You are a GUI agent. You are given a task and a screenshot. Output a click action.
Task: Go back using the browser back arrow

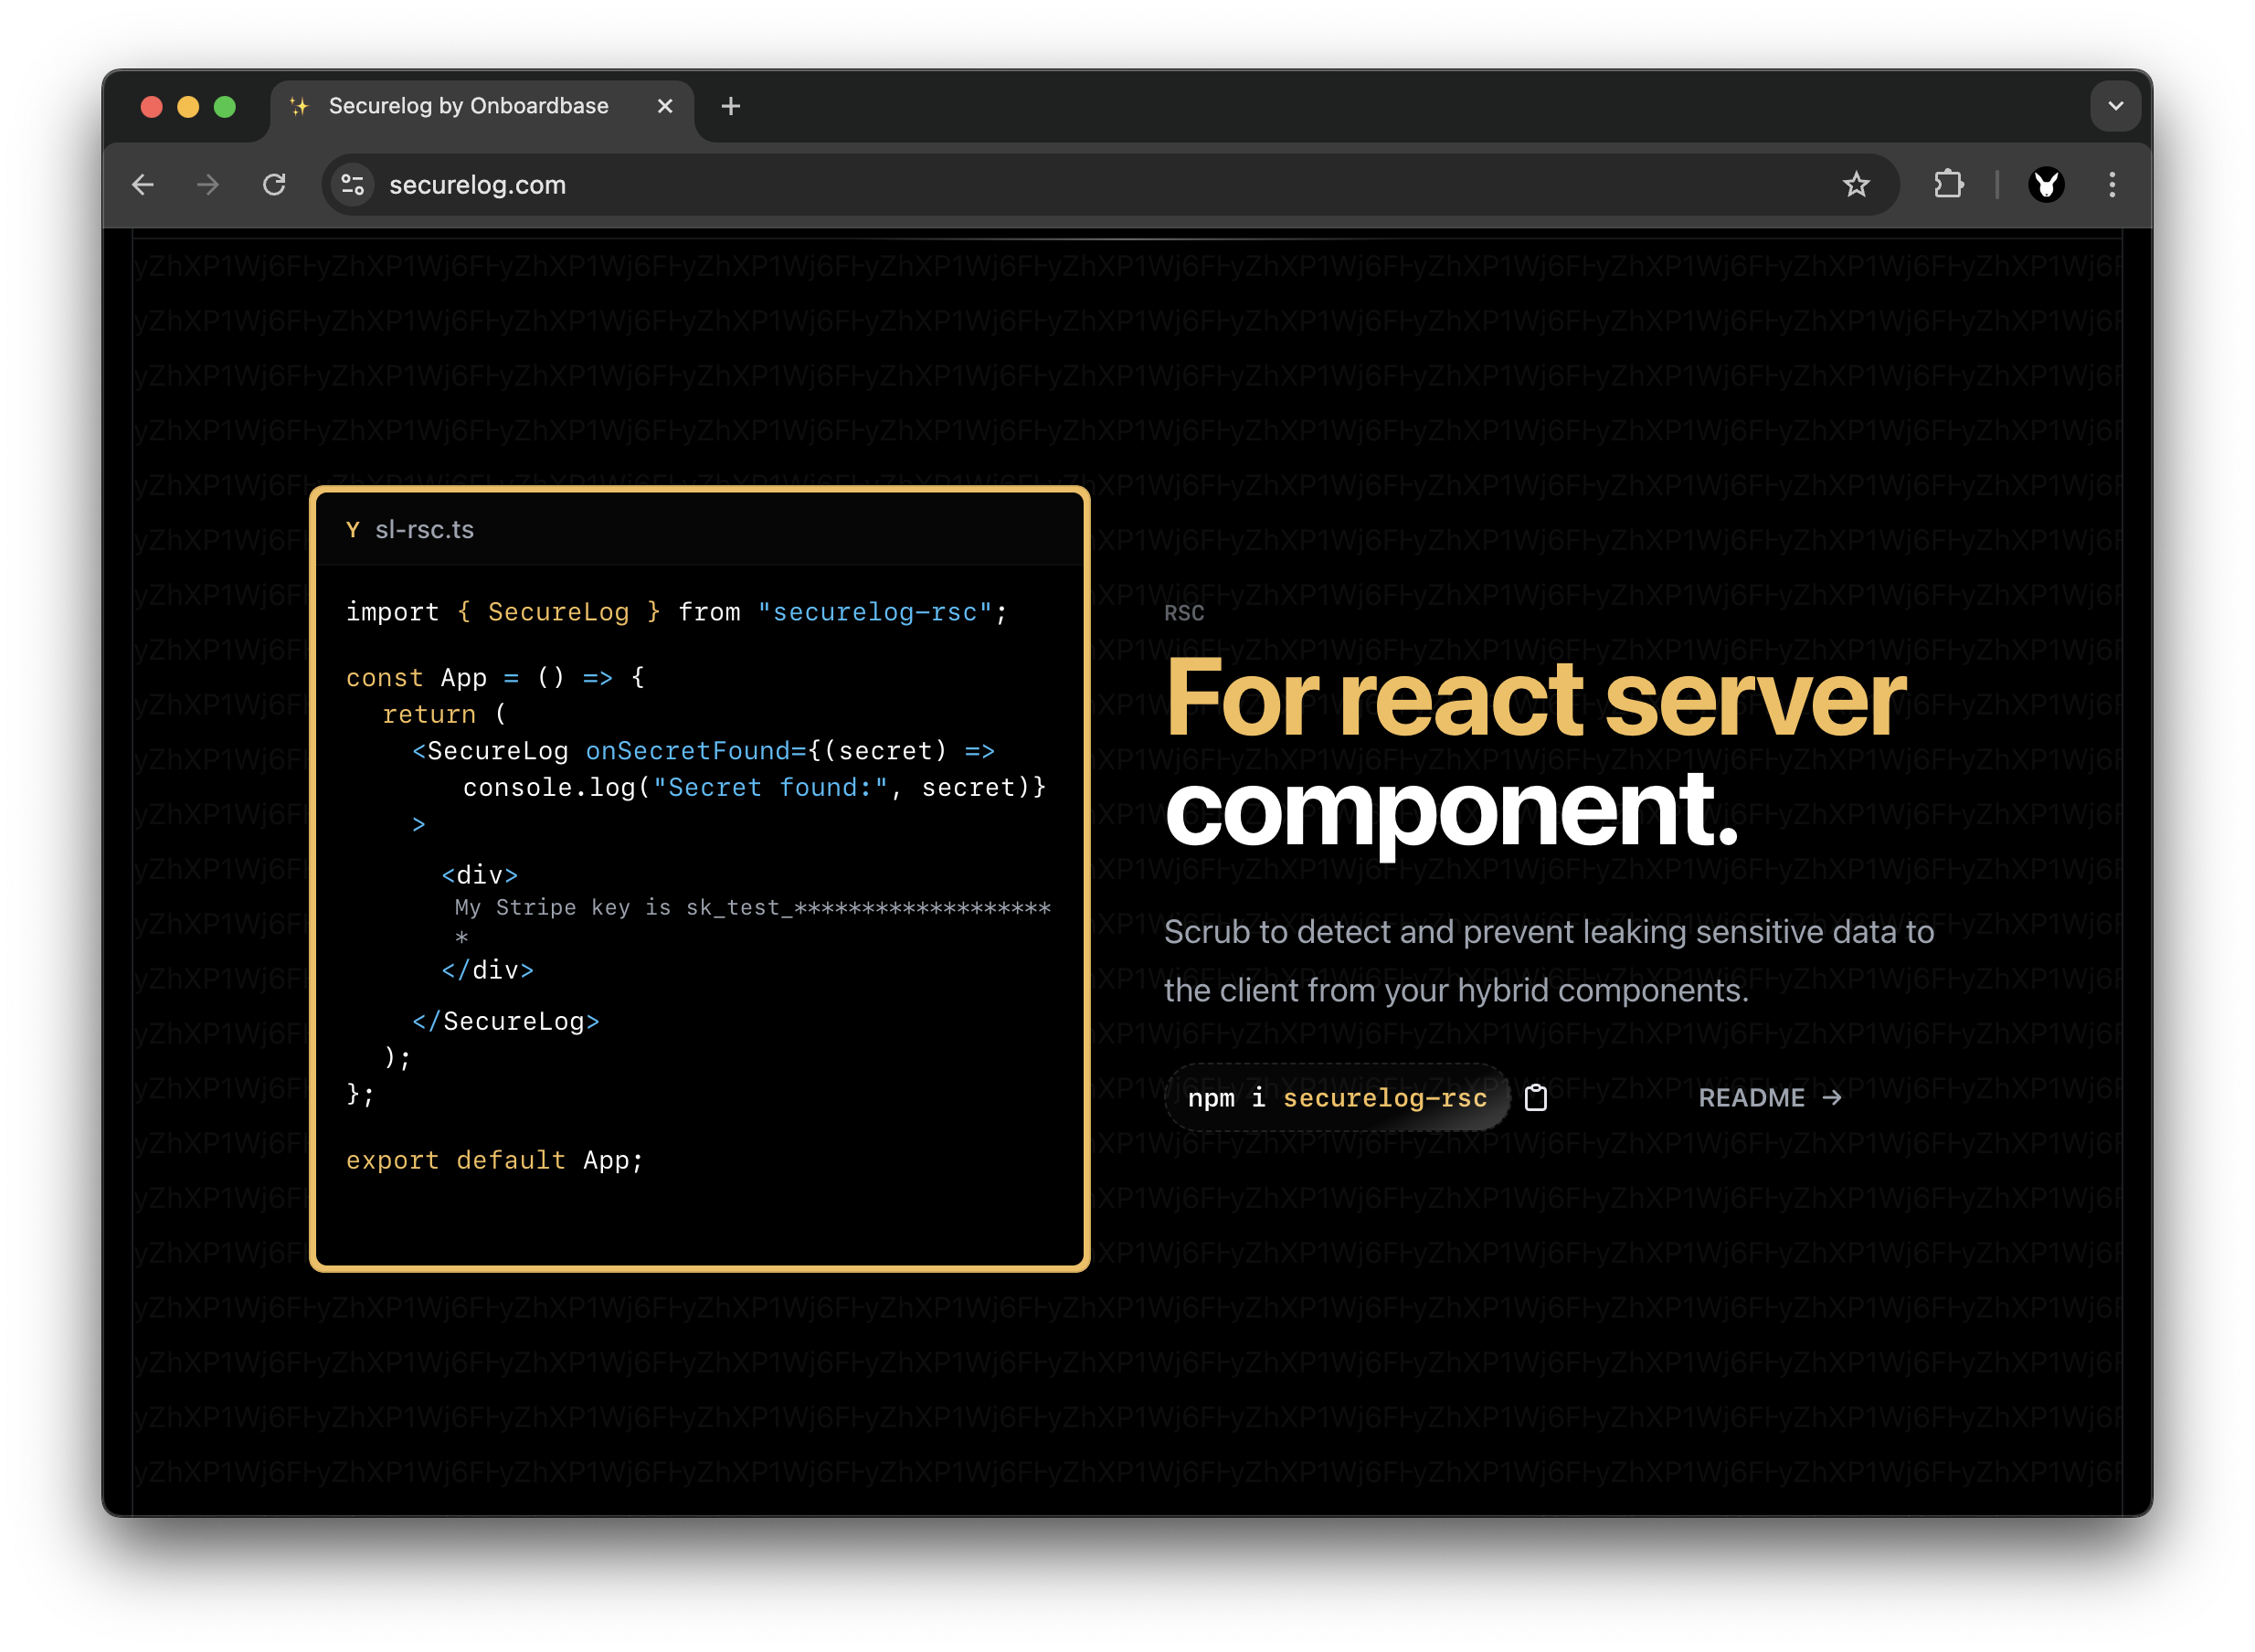(143, 185)
